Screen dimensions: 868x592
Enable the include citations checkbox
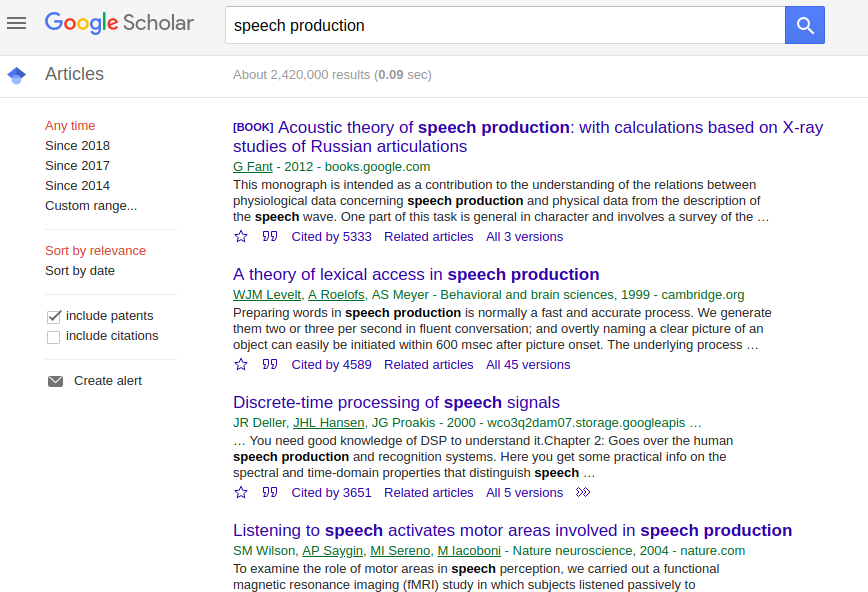(54, 337)
